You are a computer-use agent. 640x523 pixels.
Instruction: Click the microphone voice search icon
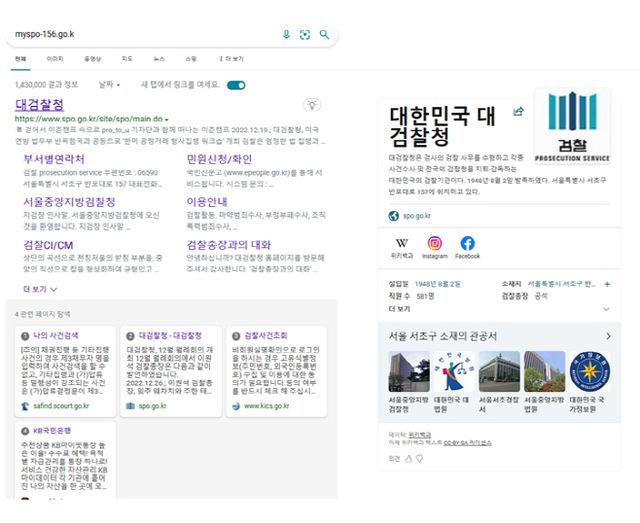[286, 35]
